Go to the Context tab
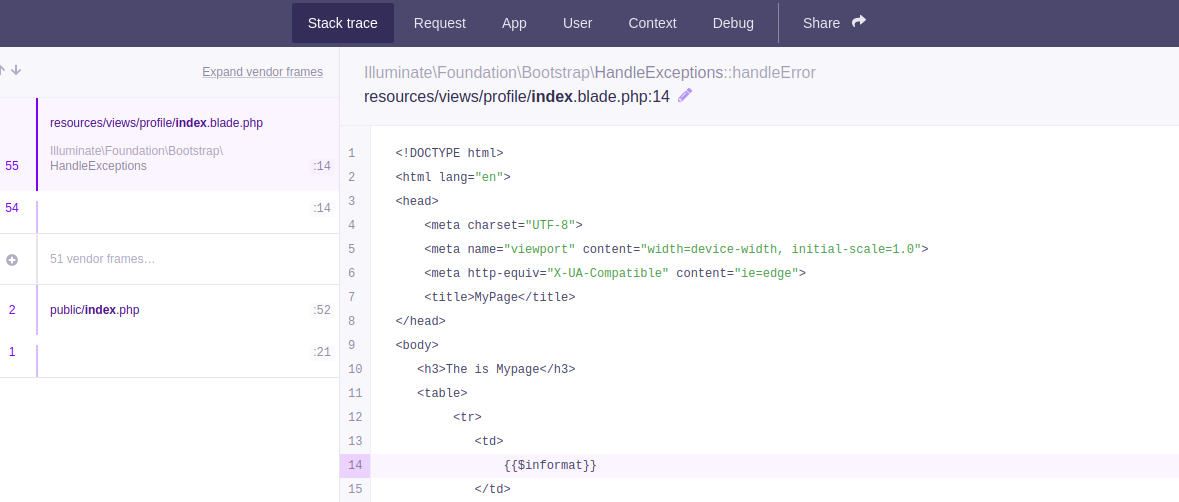 tap(652, 23)
